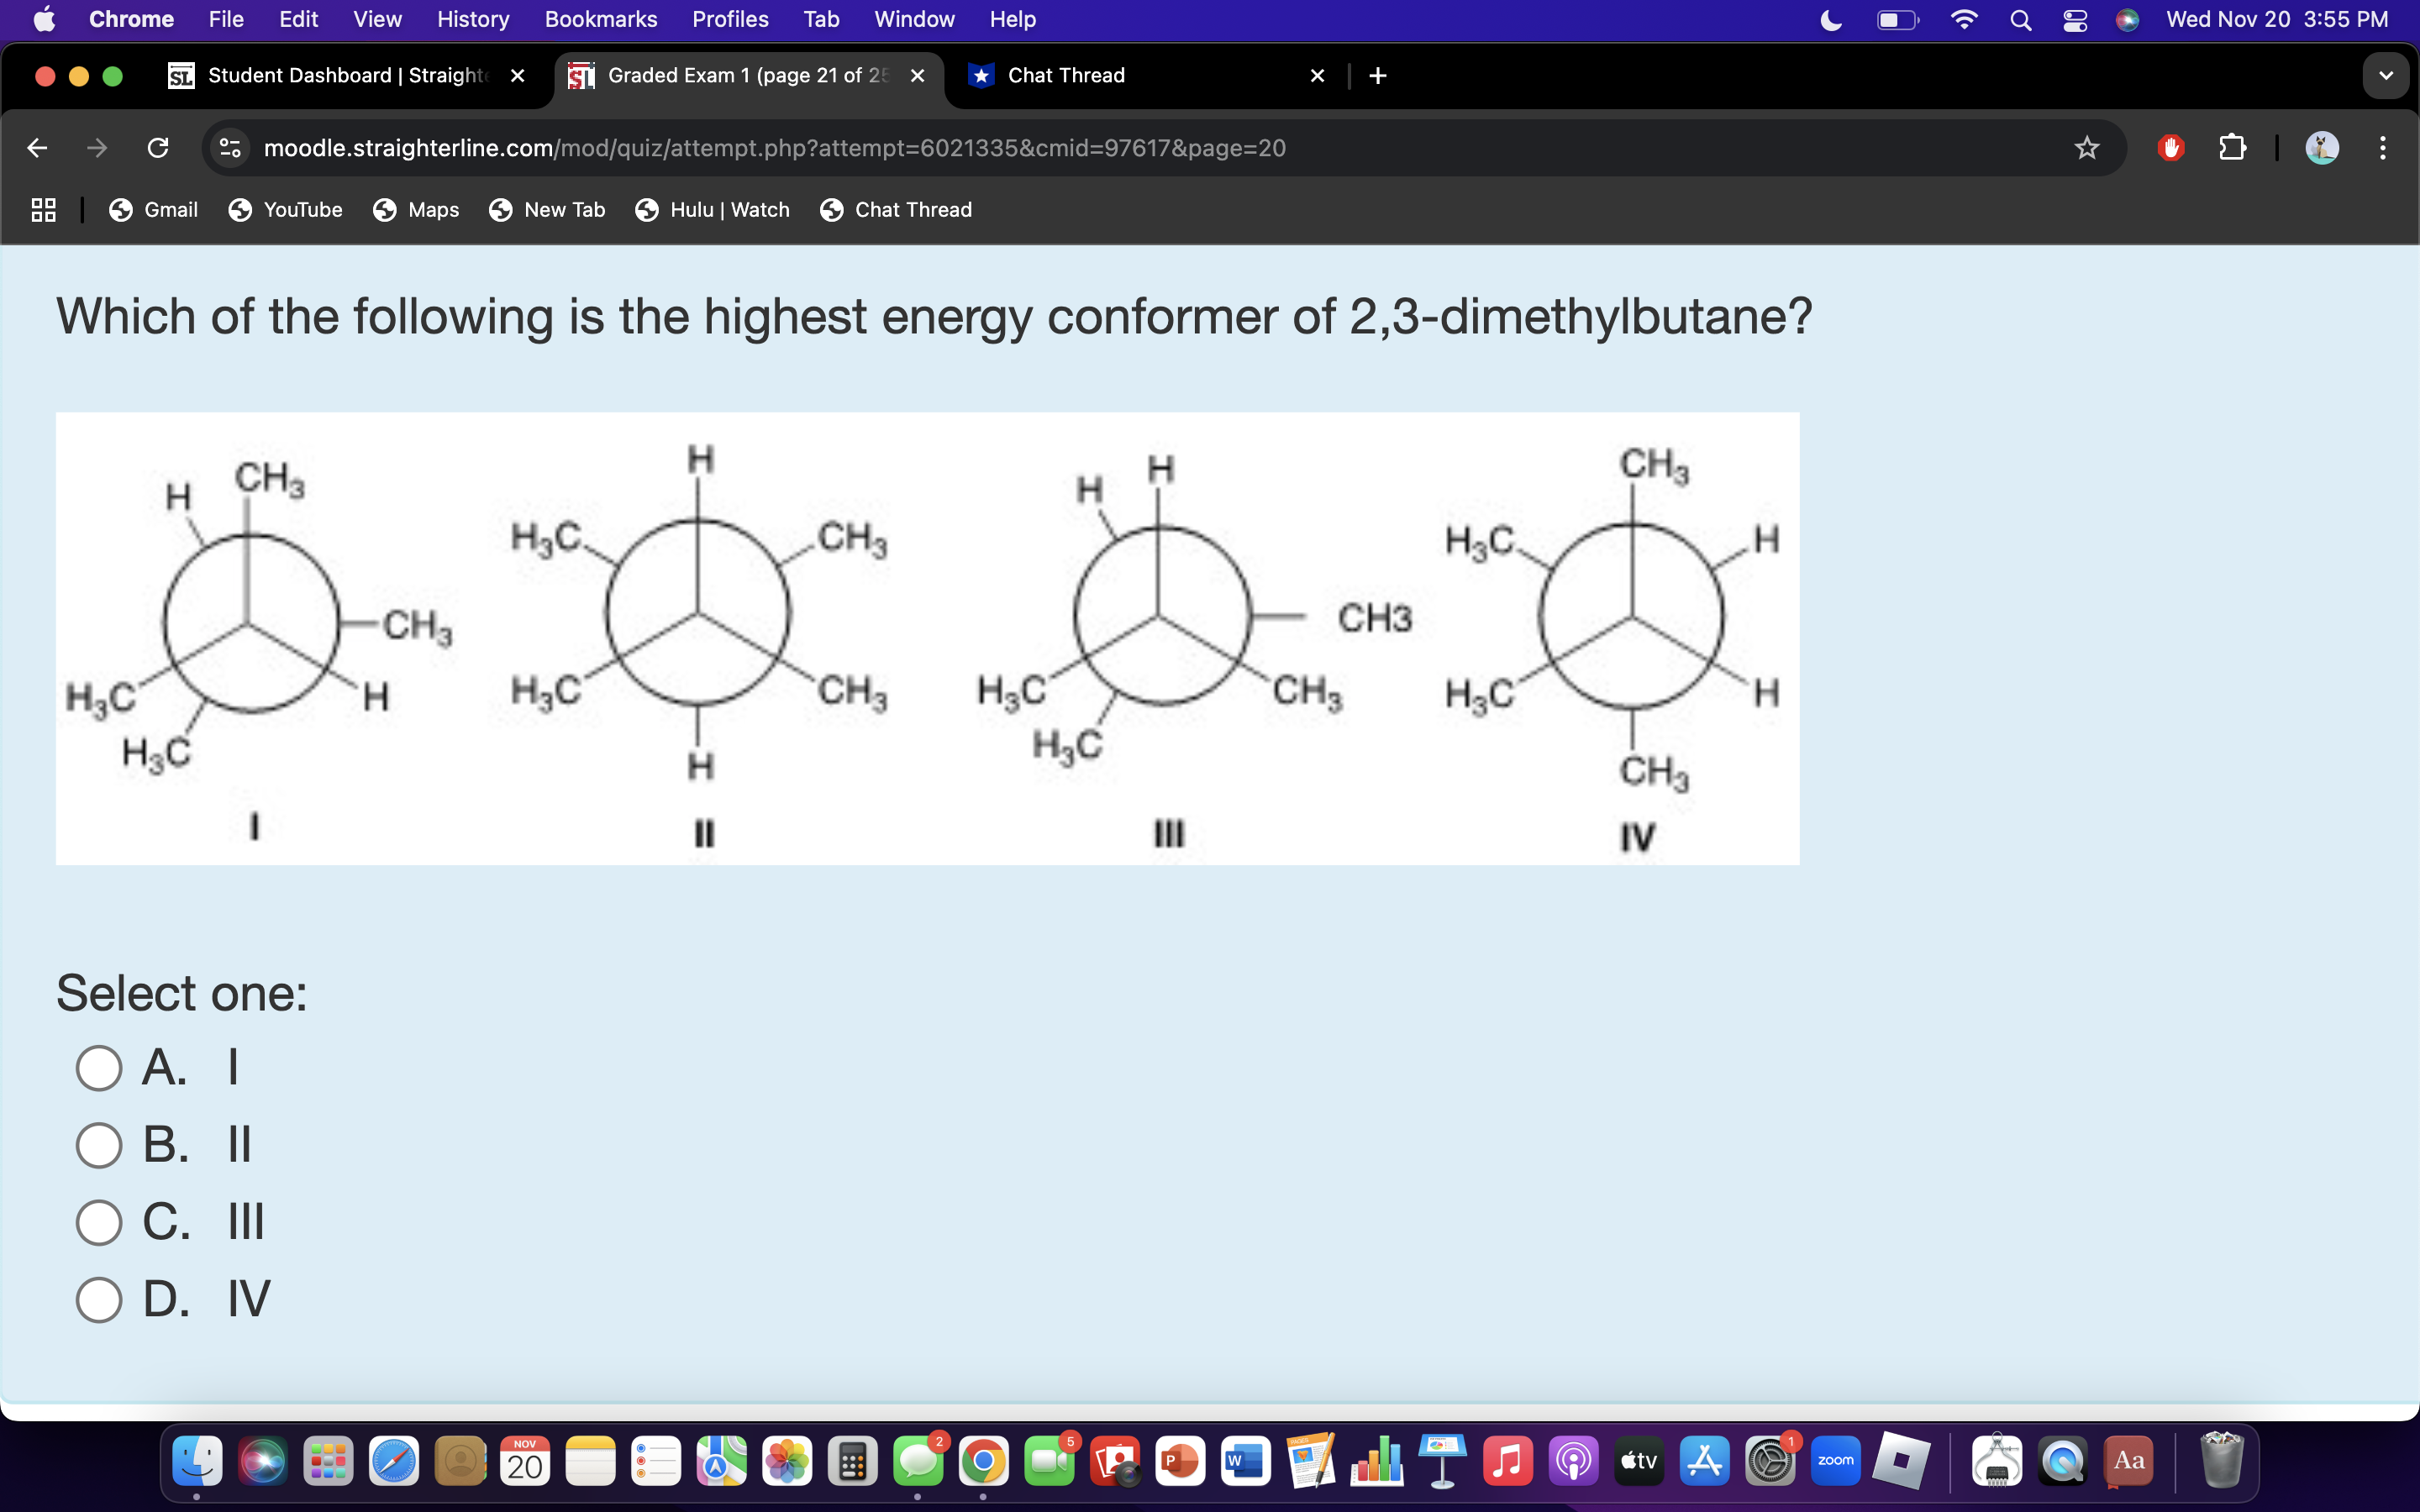Image resolution: width=2420 pixels, height=1512 pixels.
Task: Click Spotlight search in the menu bar
Action: point(2021,19)
